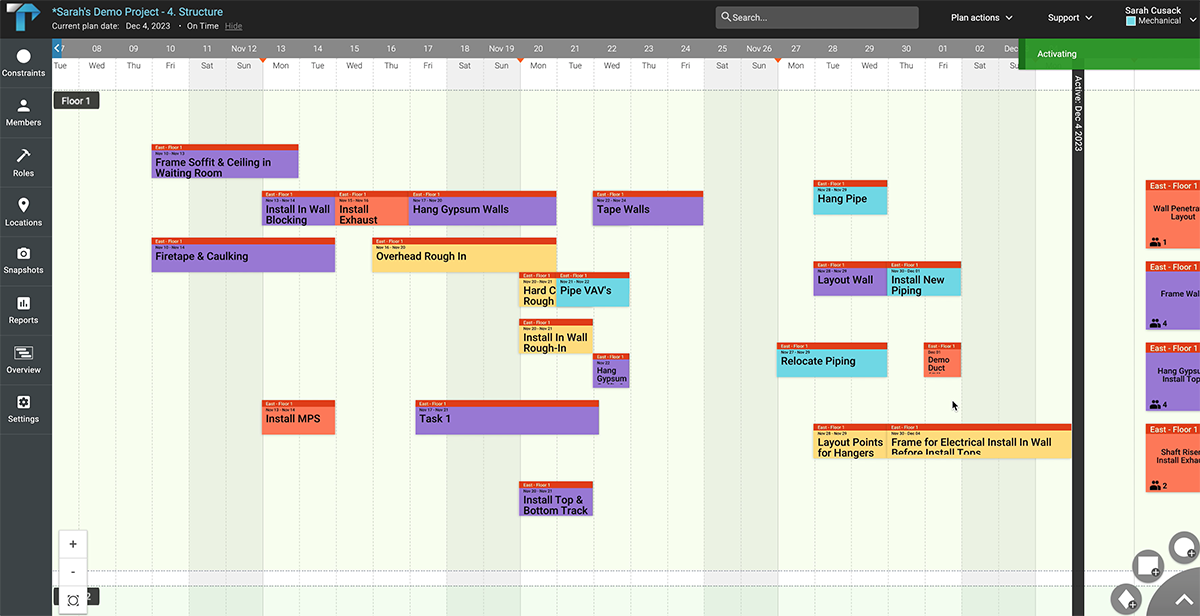This screenshot has height=616, width=1200.
Task: Open the Reports sidebar panel
Action: click(24, 310)
